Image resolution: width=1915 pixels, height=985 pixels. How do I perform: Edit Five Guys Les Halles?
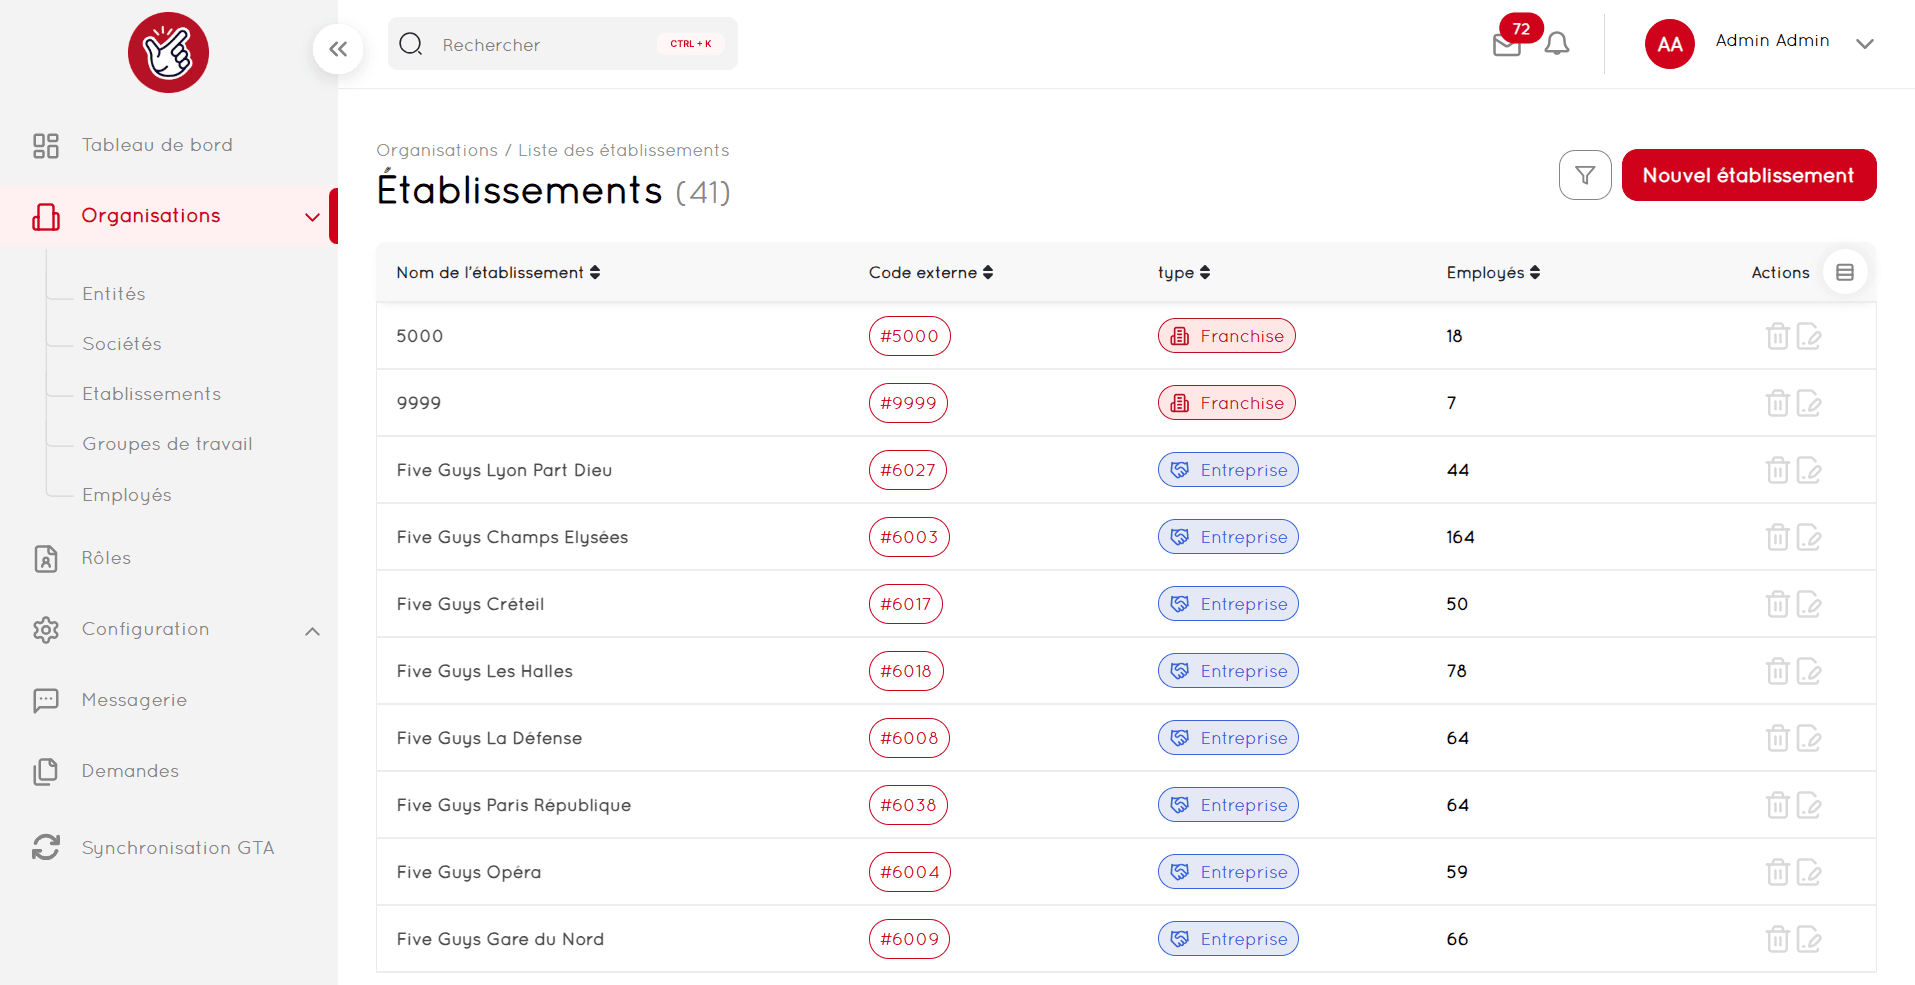coord(1809,671)
